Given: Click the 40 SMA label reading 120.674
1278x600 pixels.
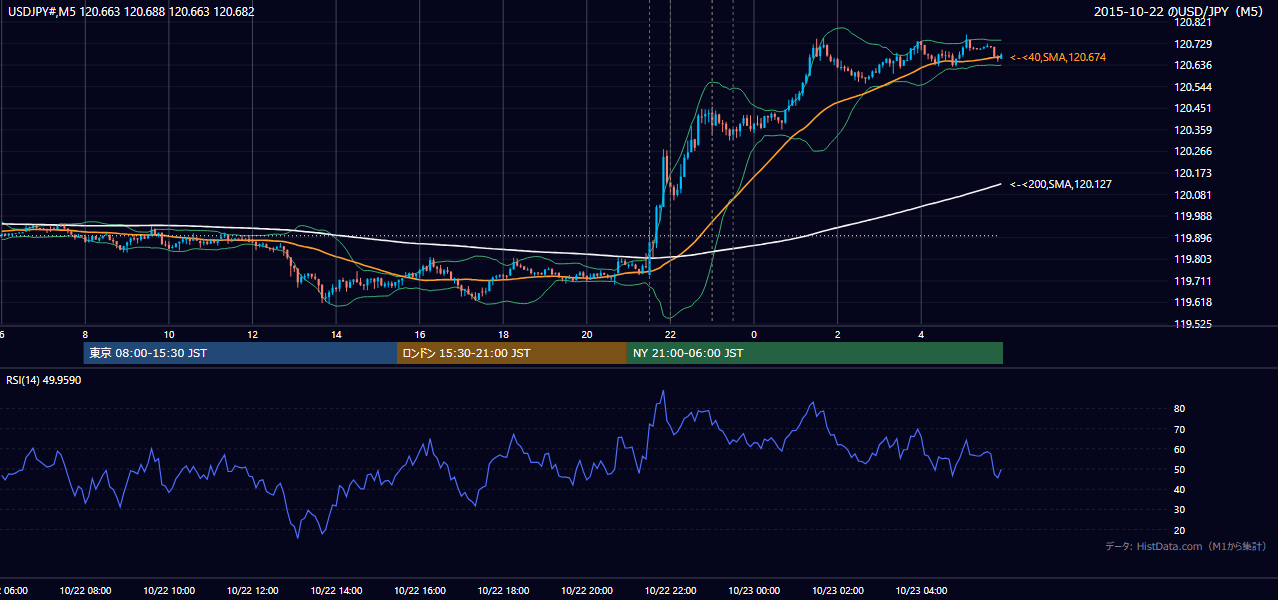Looking at the screenshot, I should 1057,58.
